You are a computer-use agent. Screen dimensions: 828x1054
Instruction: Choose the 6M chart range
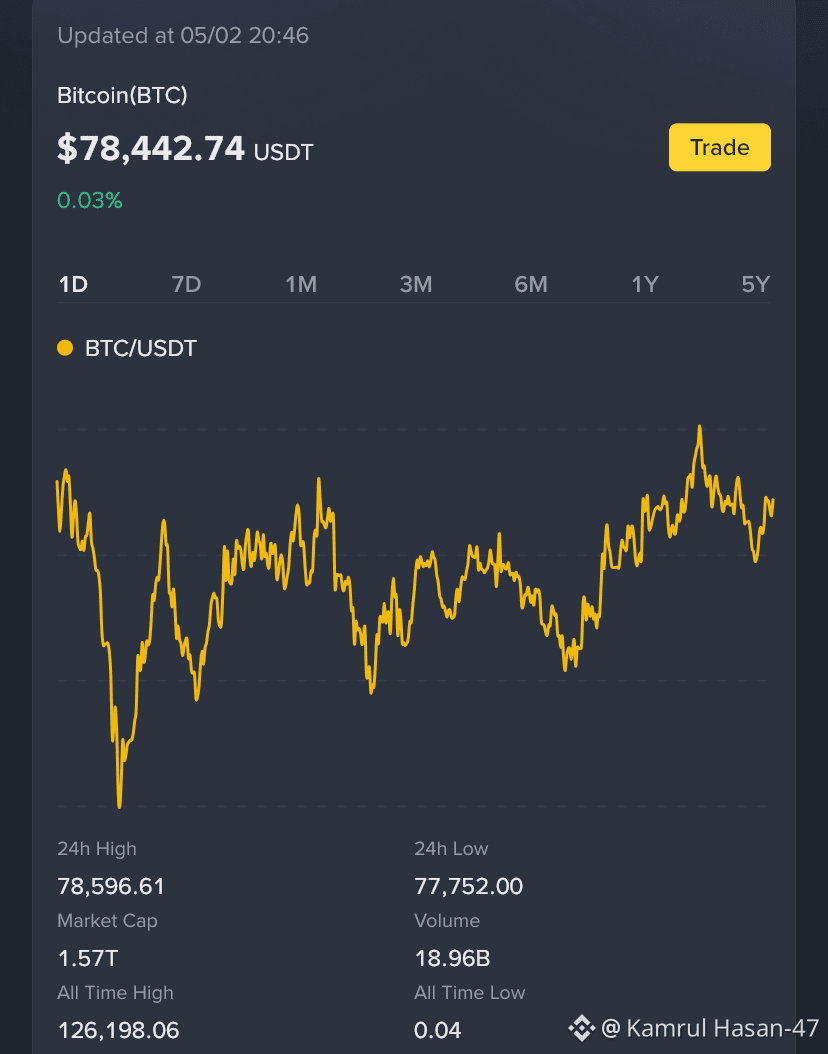pos(530,284)
